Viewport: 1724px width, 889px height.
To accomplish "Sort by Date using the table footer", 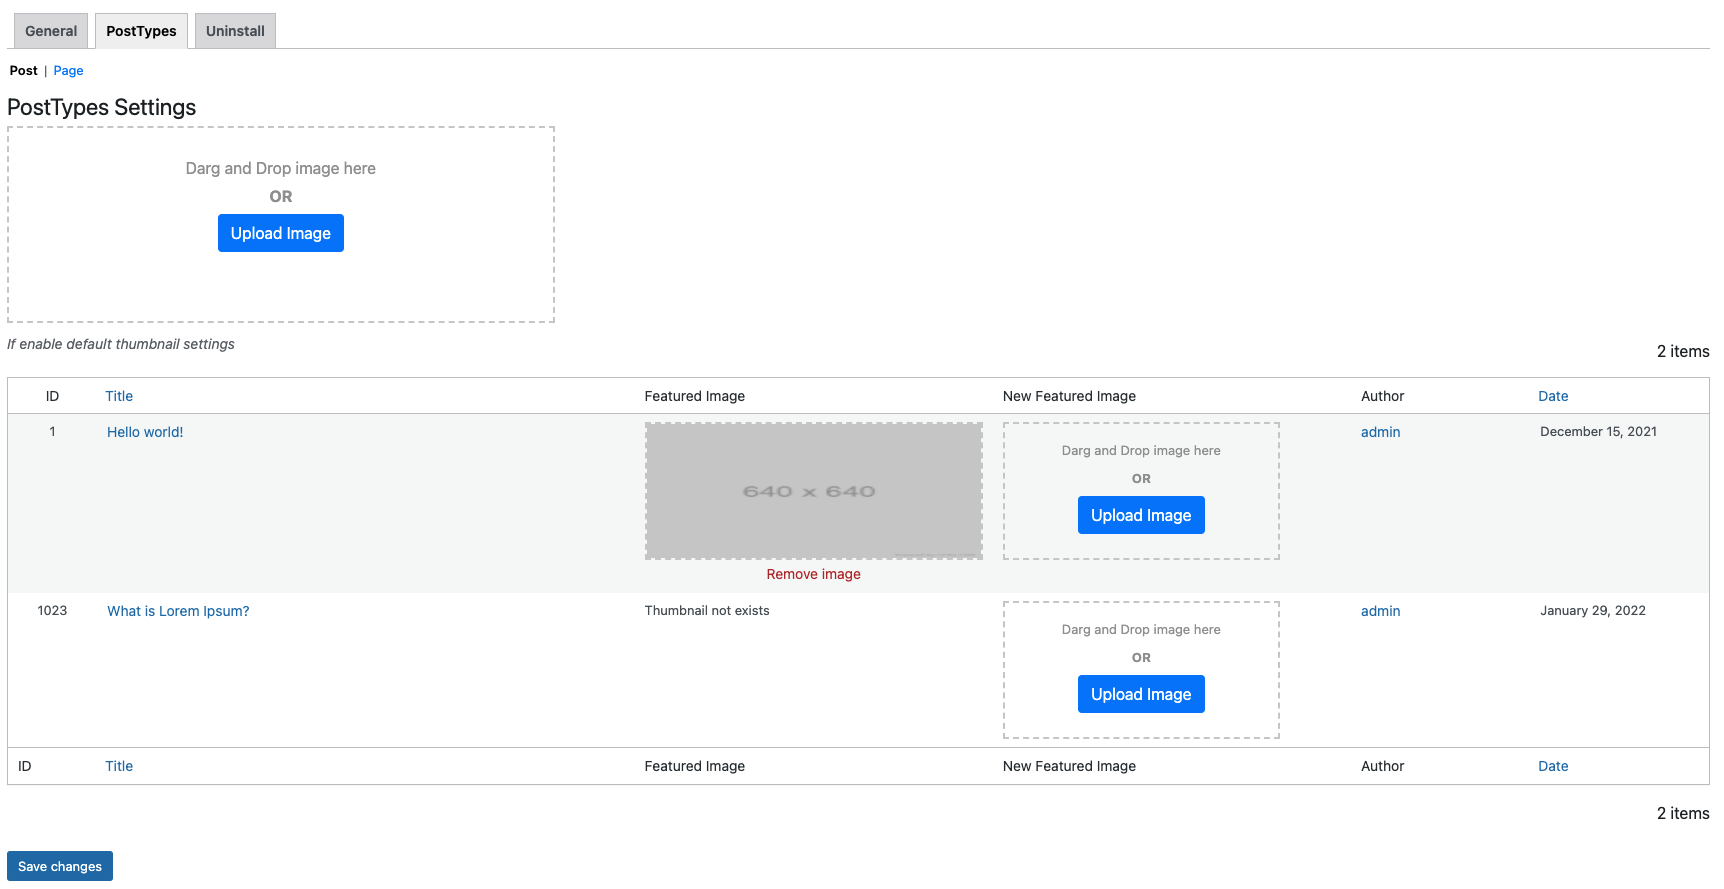I will coord(1553,766).
